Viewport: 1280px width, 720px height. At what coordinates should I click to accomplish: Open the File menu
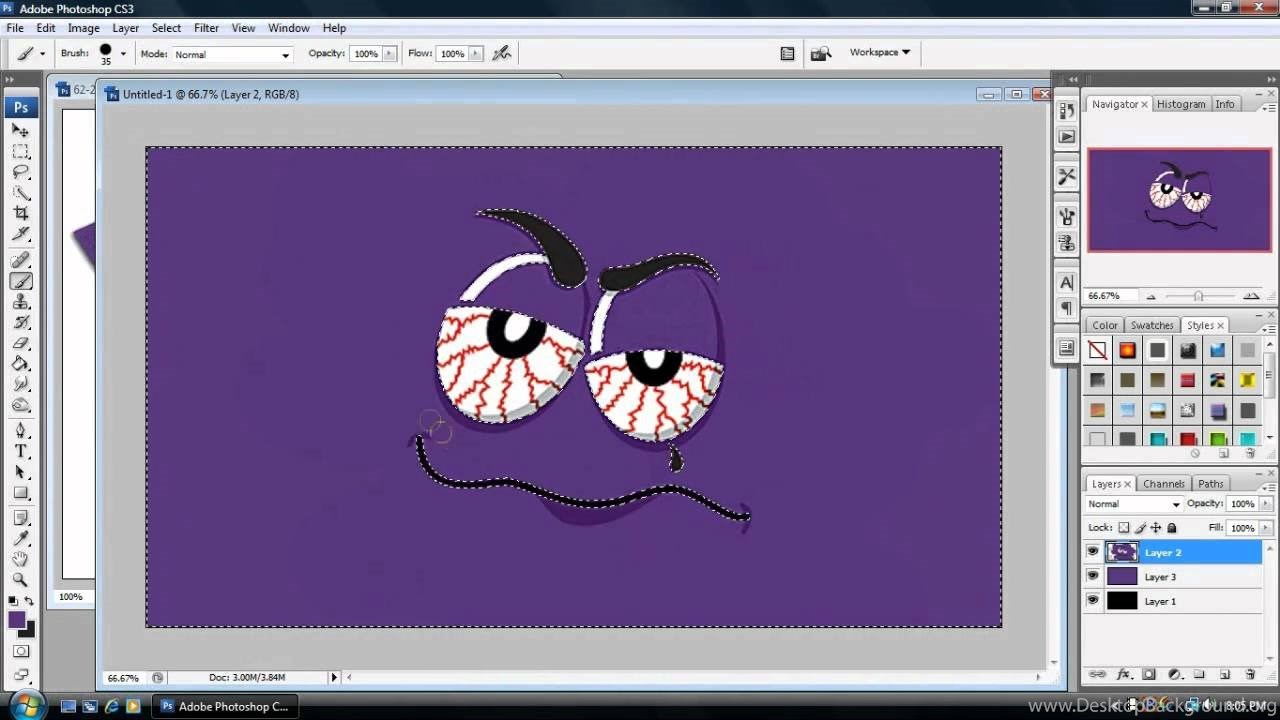tap(15, 28)
